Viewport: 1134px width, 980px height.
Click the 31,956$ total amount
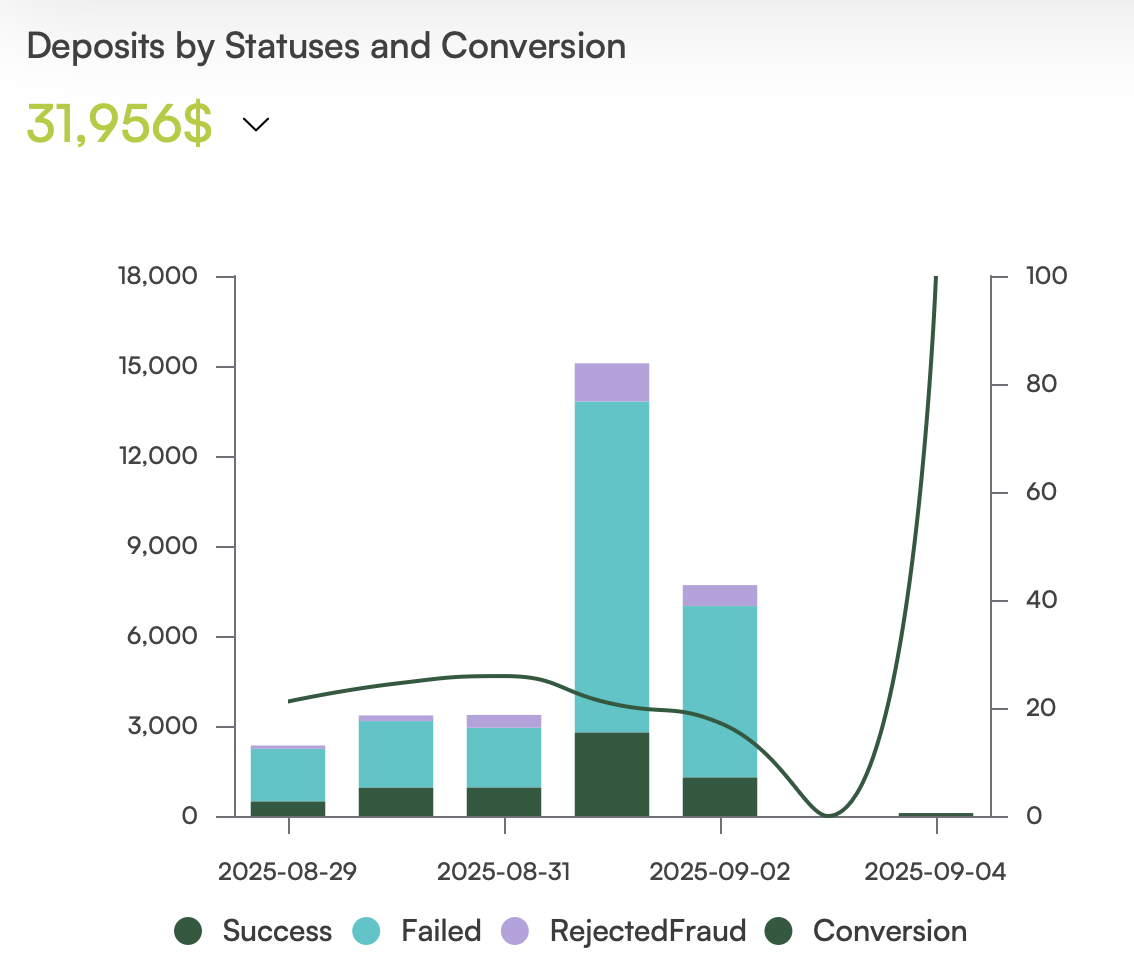[x=119, y=124]
